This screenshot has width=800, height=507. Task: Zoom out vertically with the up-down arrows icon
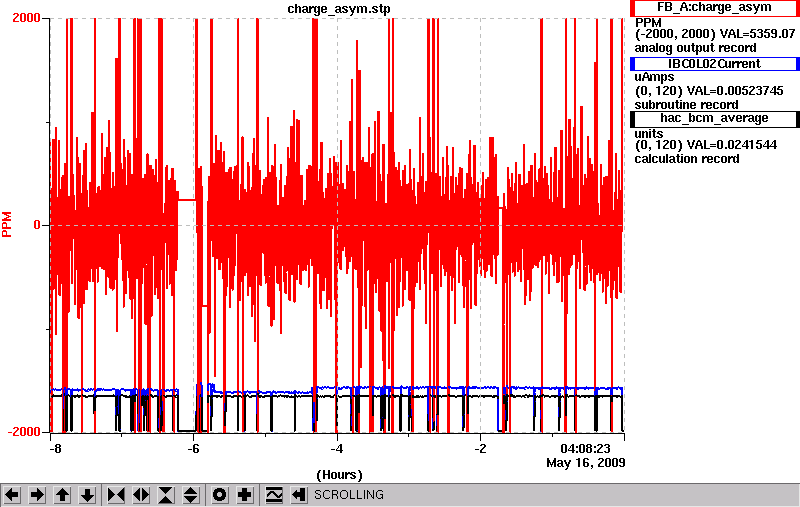(191, 494)
